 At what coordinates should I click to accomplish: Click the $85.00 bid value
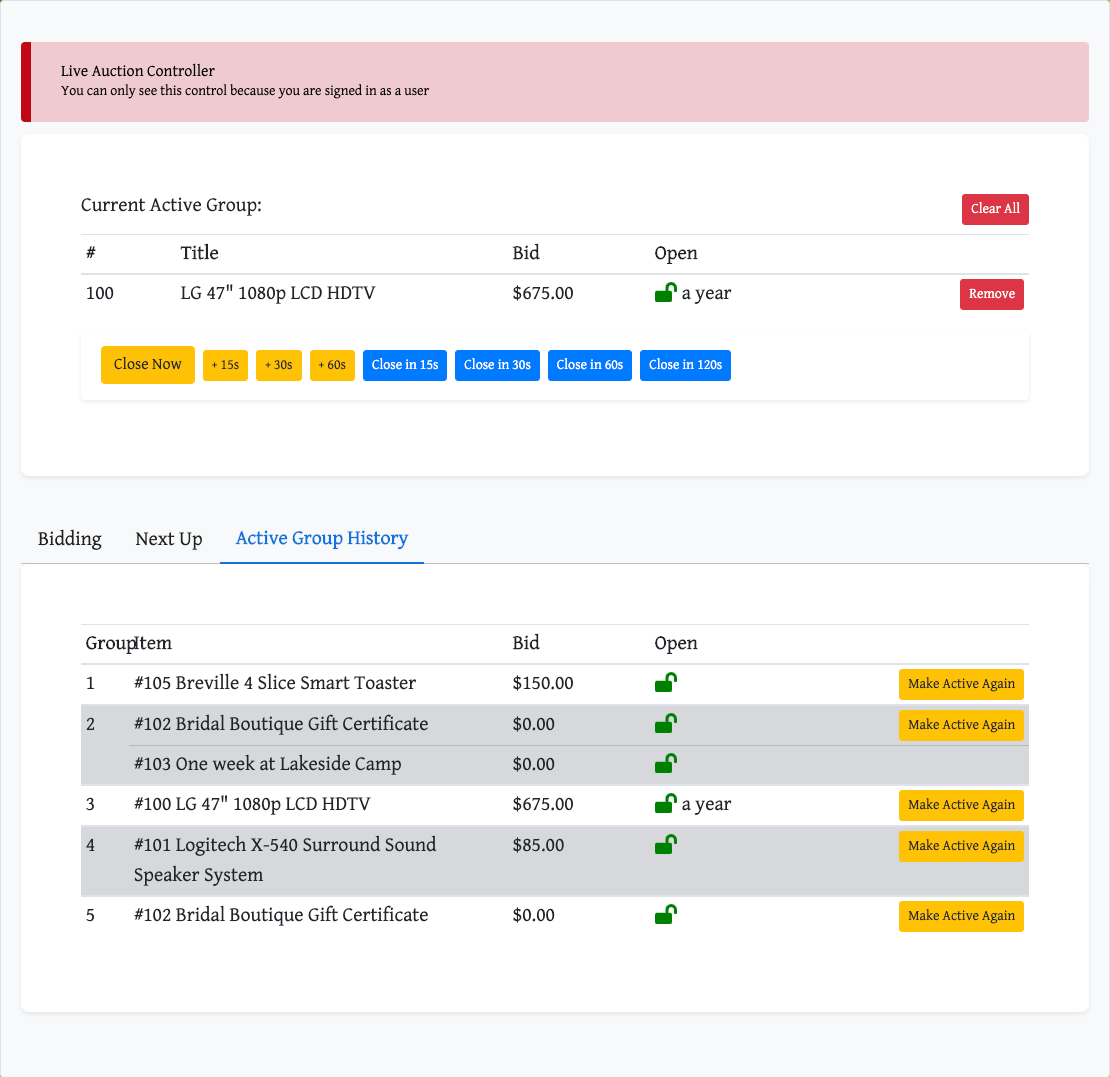[538, 845]
